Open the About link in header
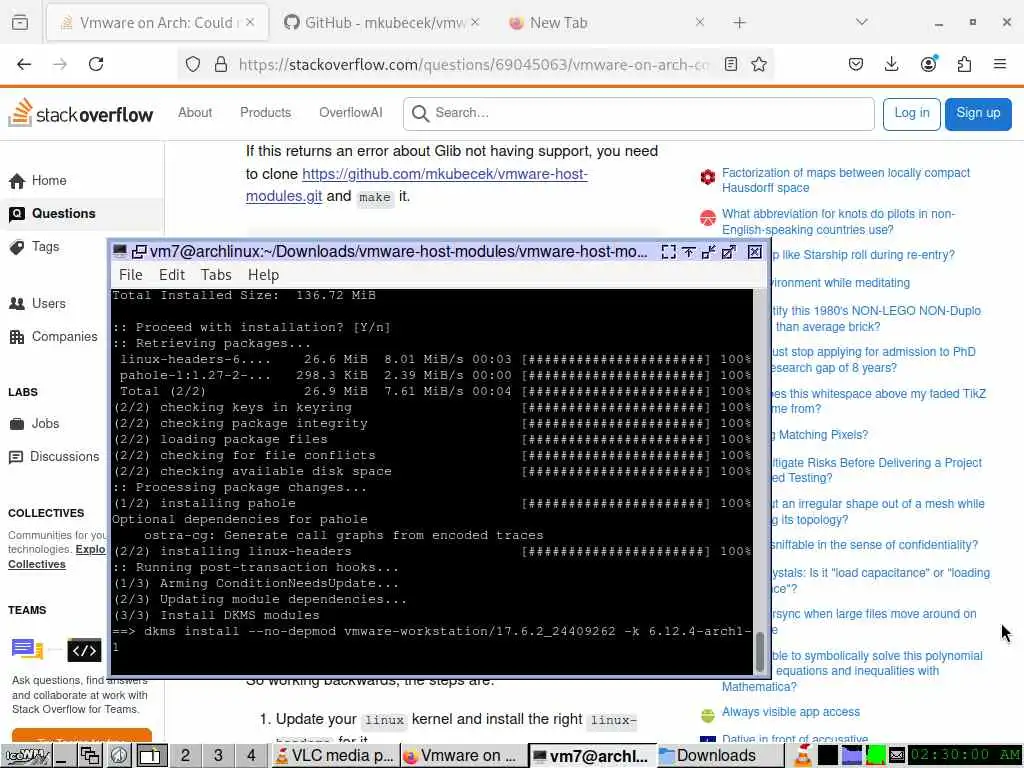 tap(195, 112)
